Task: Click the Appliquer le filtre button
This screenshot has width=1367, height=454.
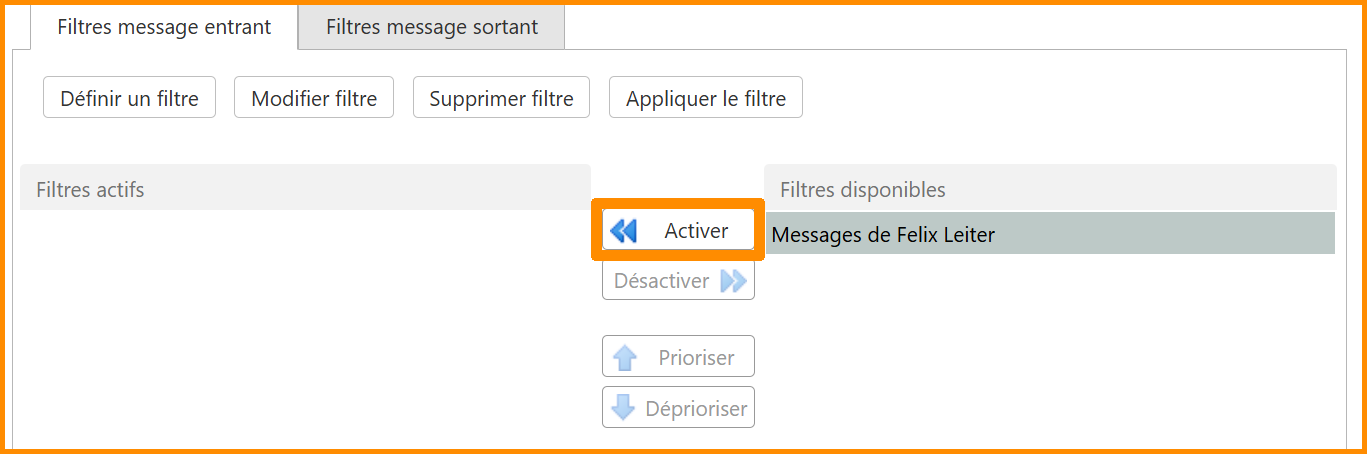Action: pos(706,98)
